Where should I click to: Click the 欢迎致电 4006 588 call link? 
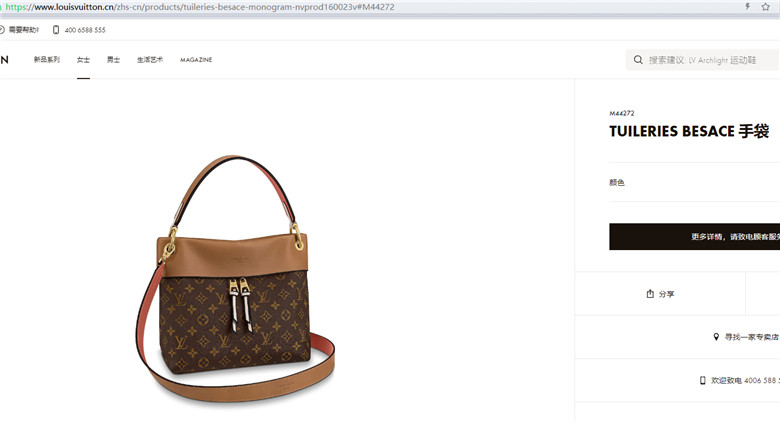click(745, 380)
